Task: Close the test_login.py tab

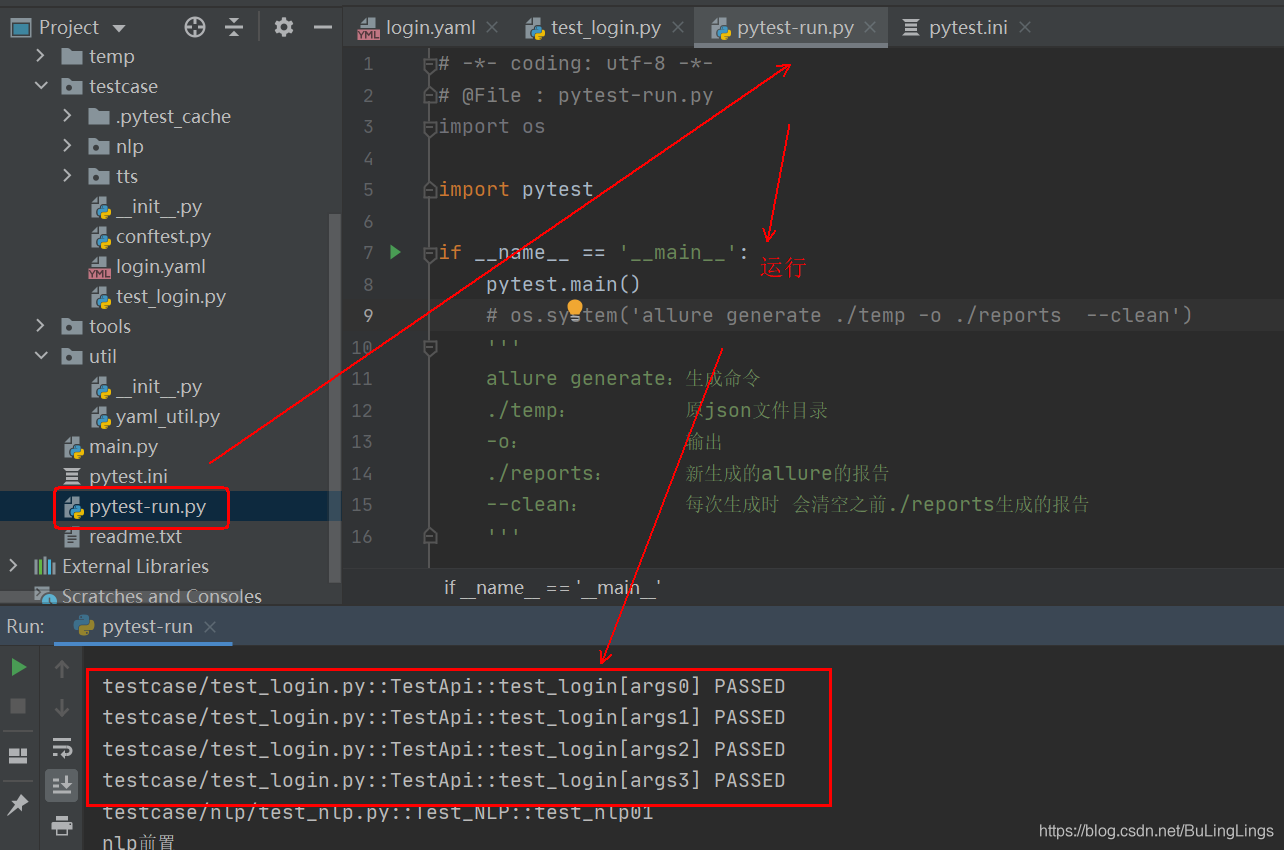Action: click(x=677, y=27)
